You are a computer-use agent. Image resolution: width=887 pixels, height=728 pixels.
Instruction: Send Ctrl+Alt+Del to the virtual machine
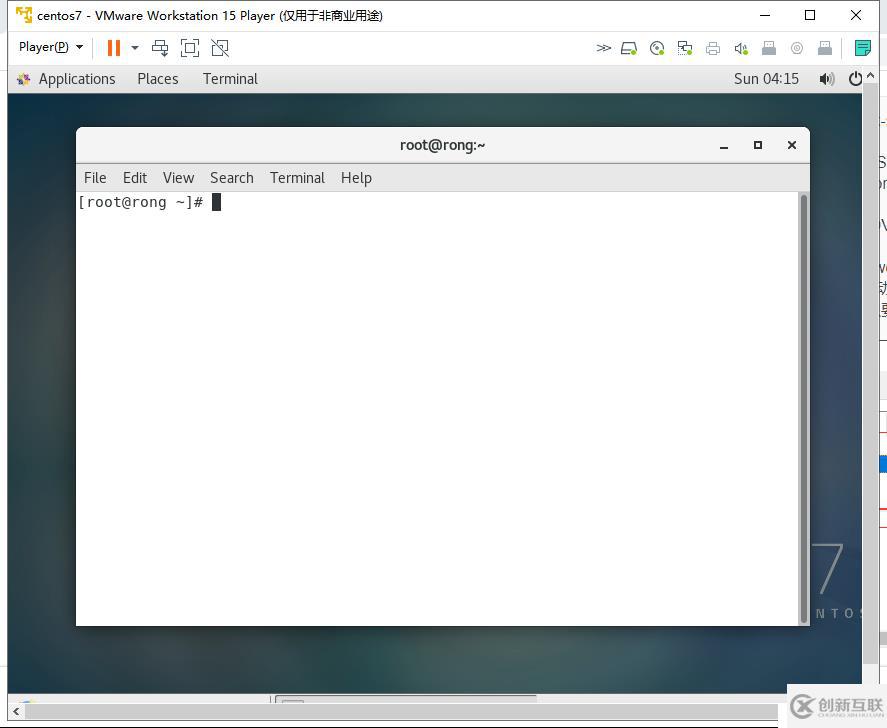click(160, 48)
